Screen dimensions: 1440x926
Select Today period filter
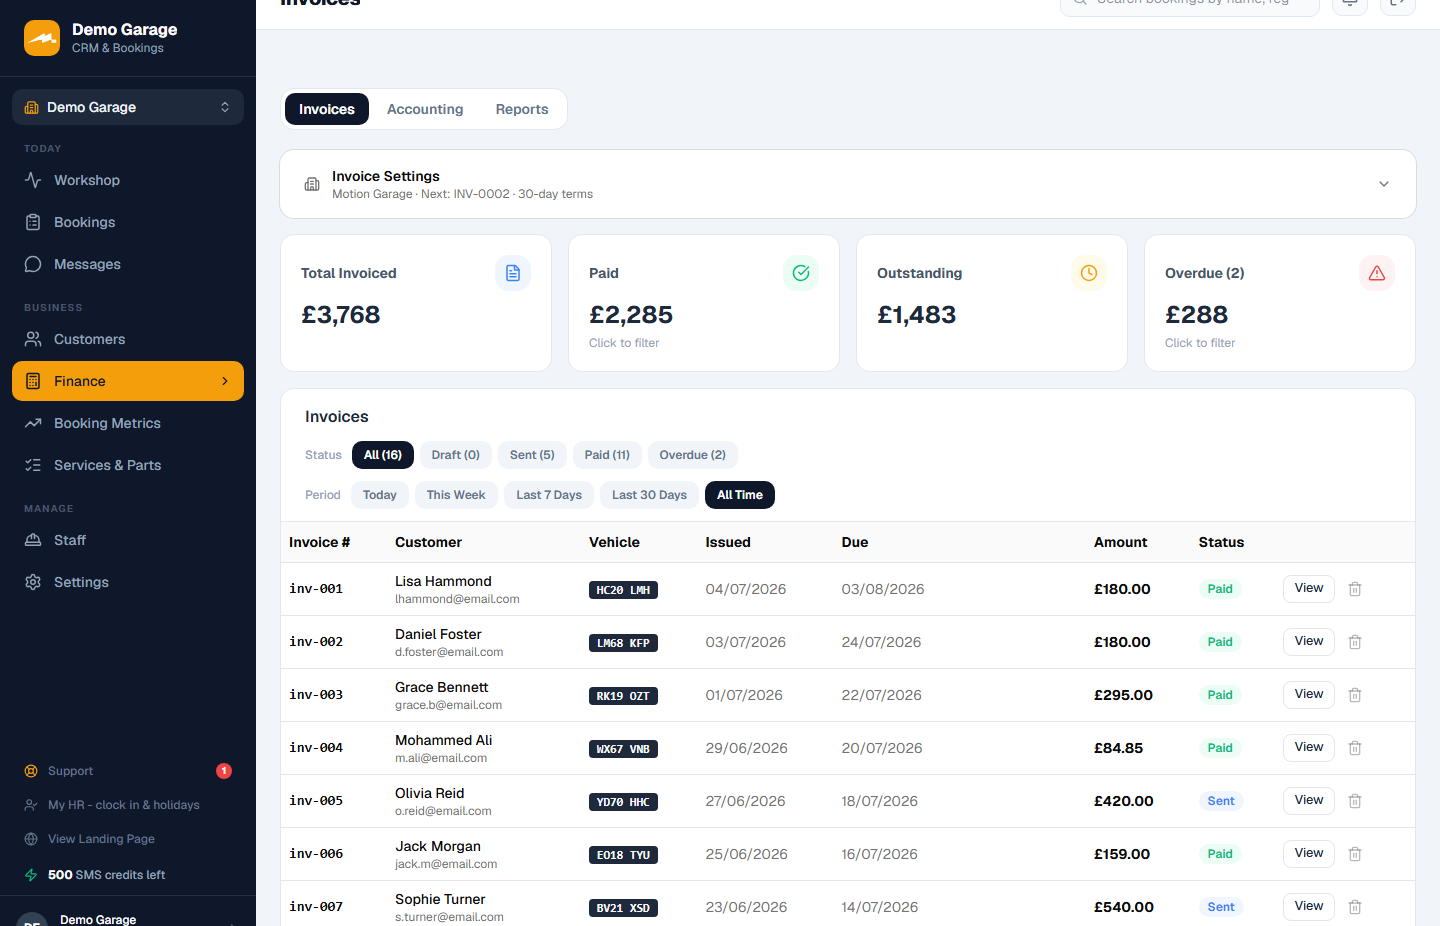(x=380, y=495)
